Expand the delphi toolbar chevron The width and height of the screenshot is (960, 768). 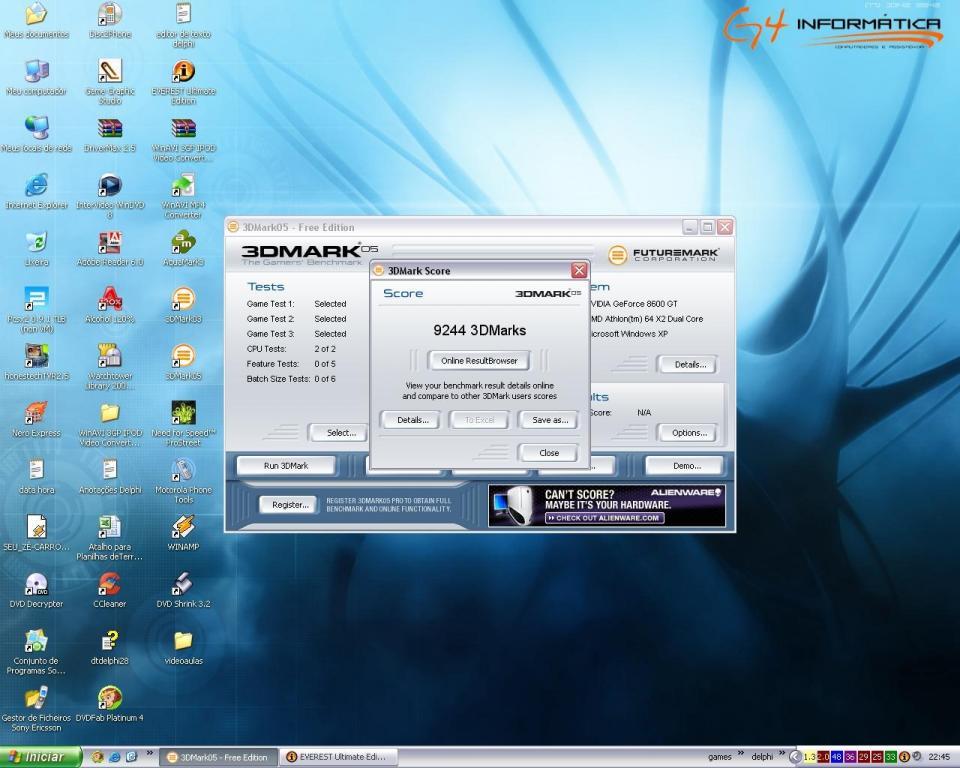point(782,753)
